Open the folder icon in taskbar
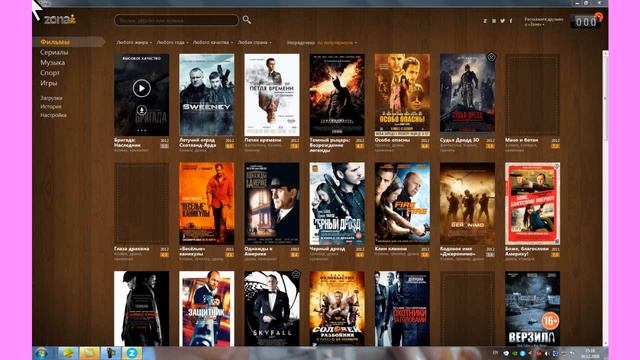The image size is (640, 360). pyautogui.click(x=89, y=353)
